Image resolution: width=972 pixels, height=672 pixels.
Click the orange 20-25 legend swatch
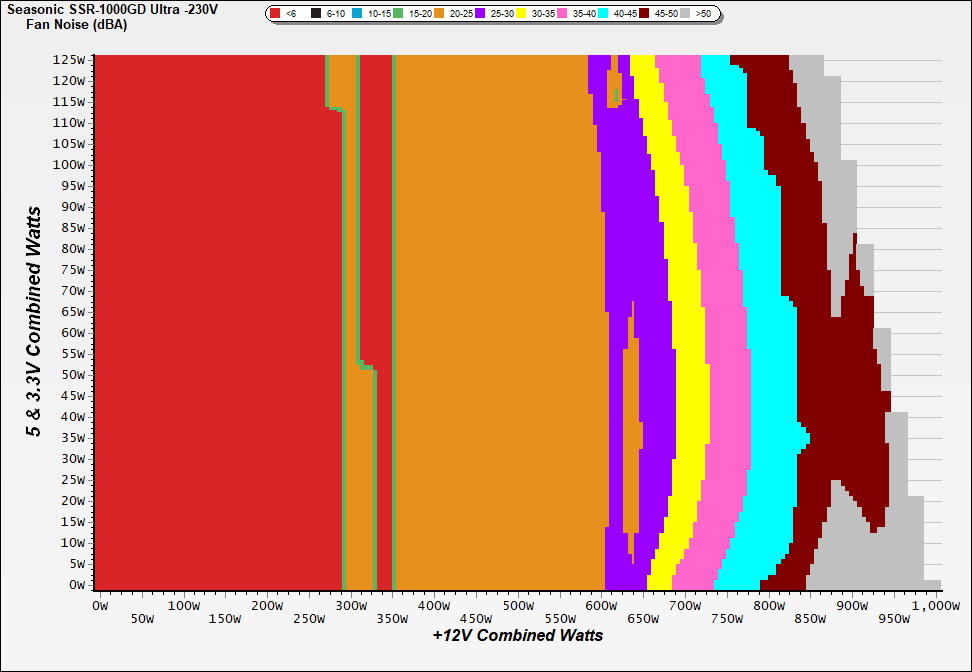pyautogui.click(x=440, y=14)
